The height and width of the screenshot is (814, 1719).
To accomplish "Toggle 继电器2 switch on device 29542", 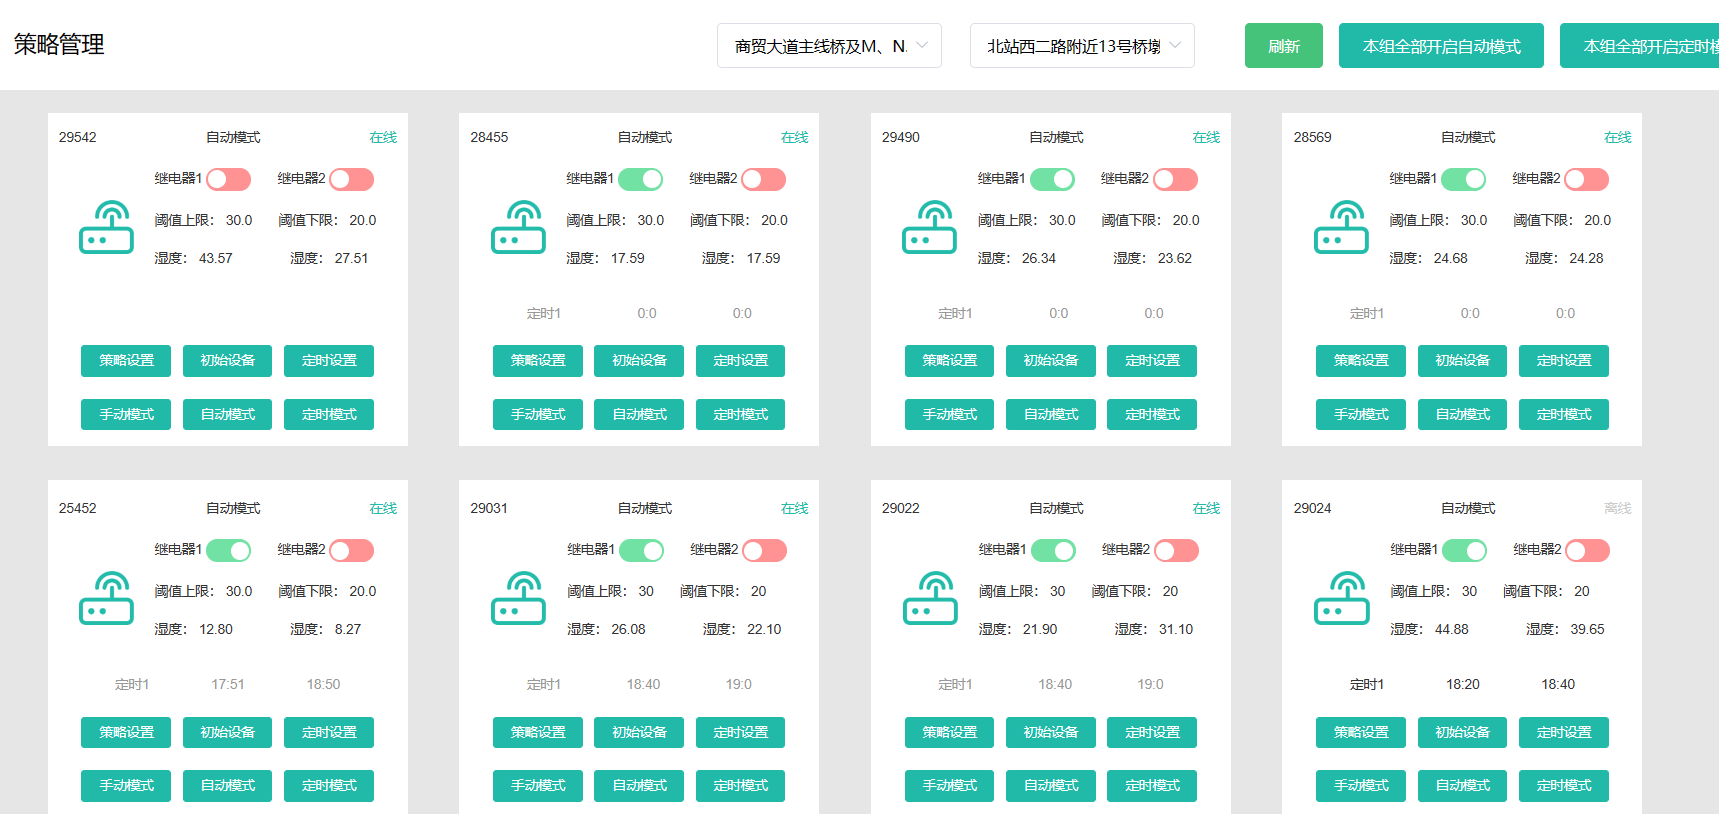I will [351, 179].
